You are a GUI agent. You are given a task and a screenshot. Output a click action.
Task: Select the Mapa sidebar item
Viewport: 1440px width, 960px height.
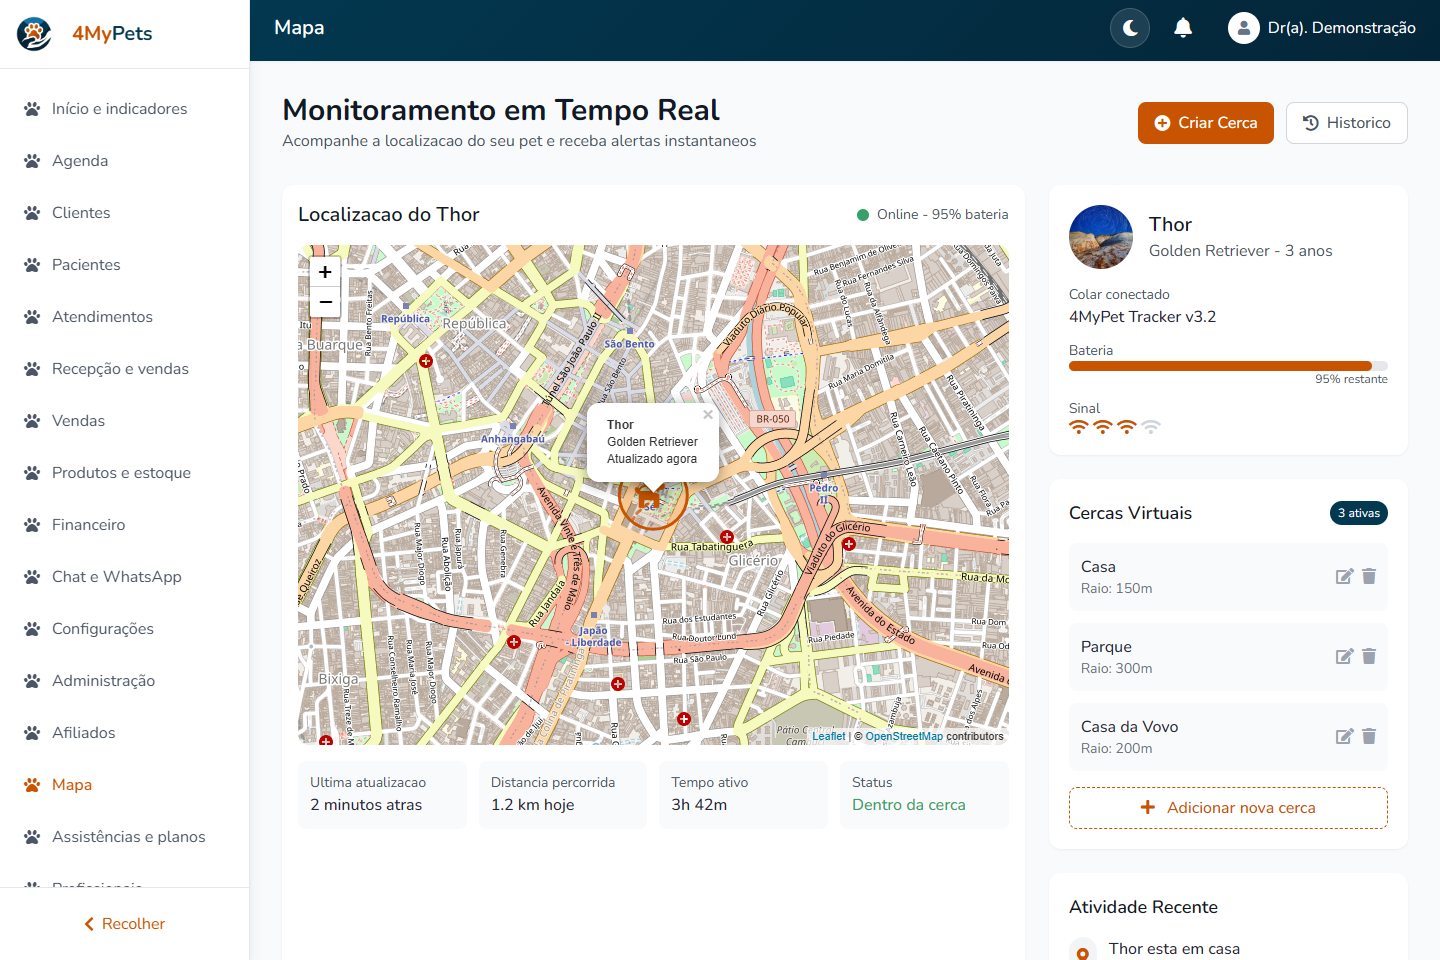[124, 785]
